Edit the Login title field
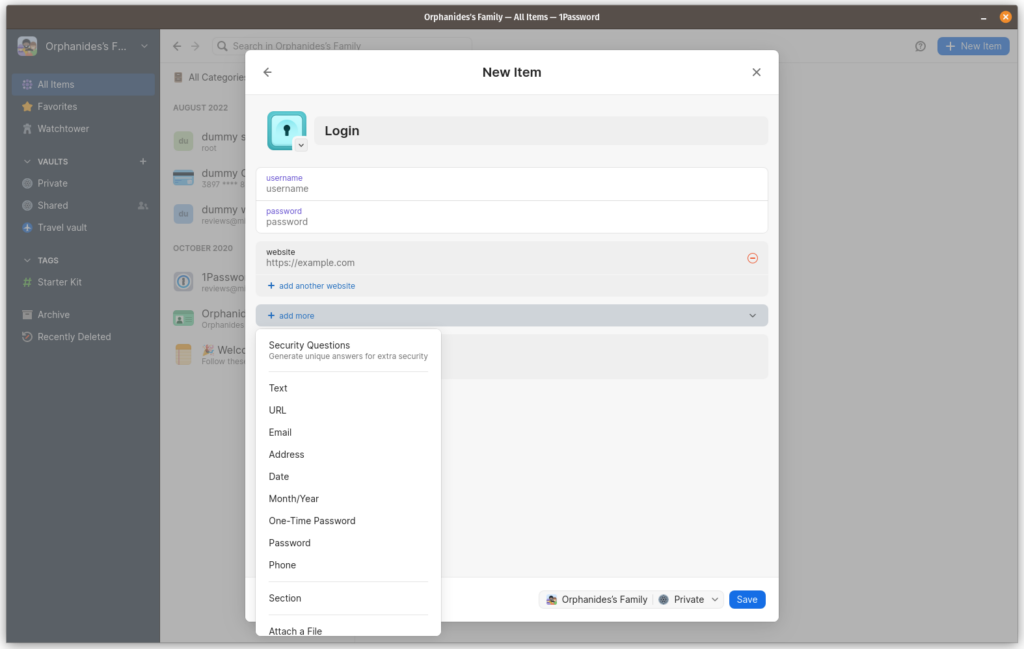This screenshot has width=1024, height=649. (541, 131)
